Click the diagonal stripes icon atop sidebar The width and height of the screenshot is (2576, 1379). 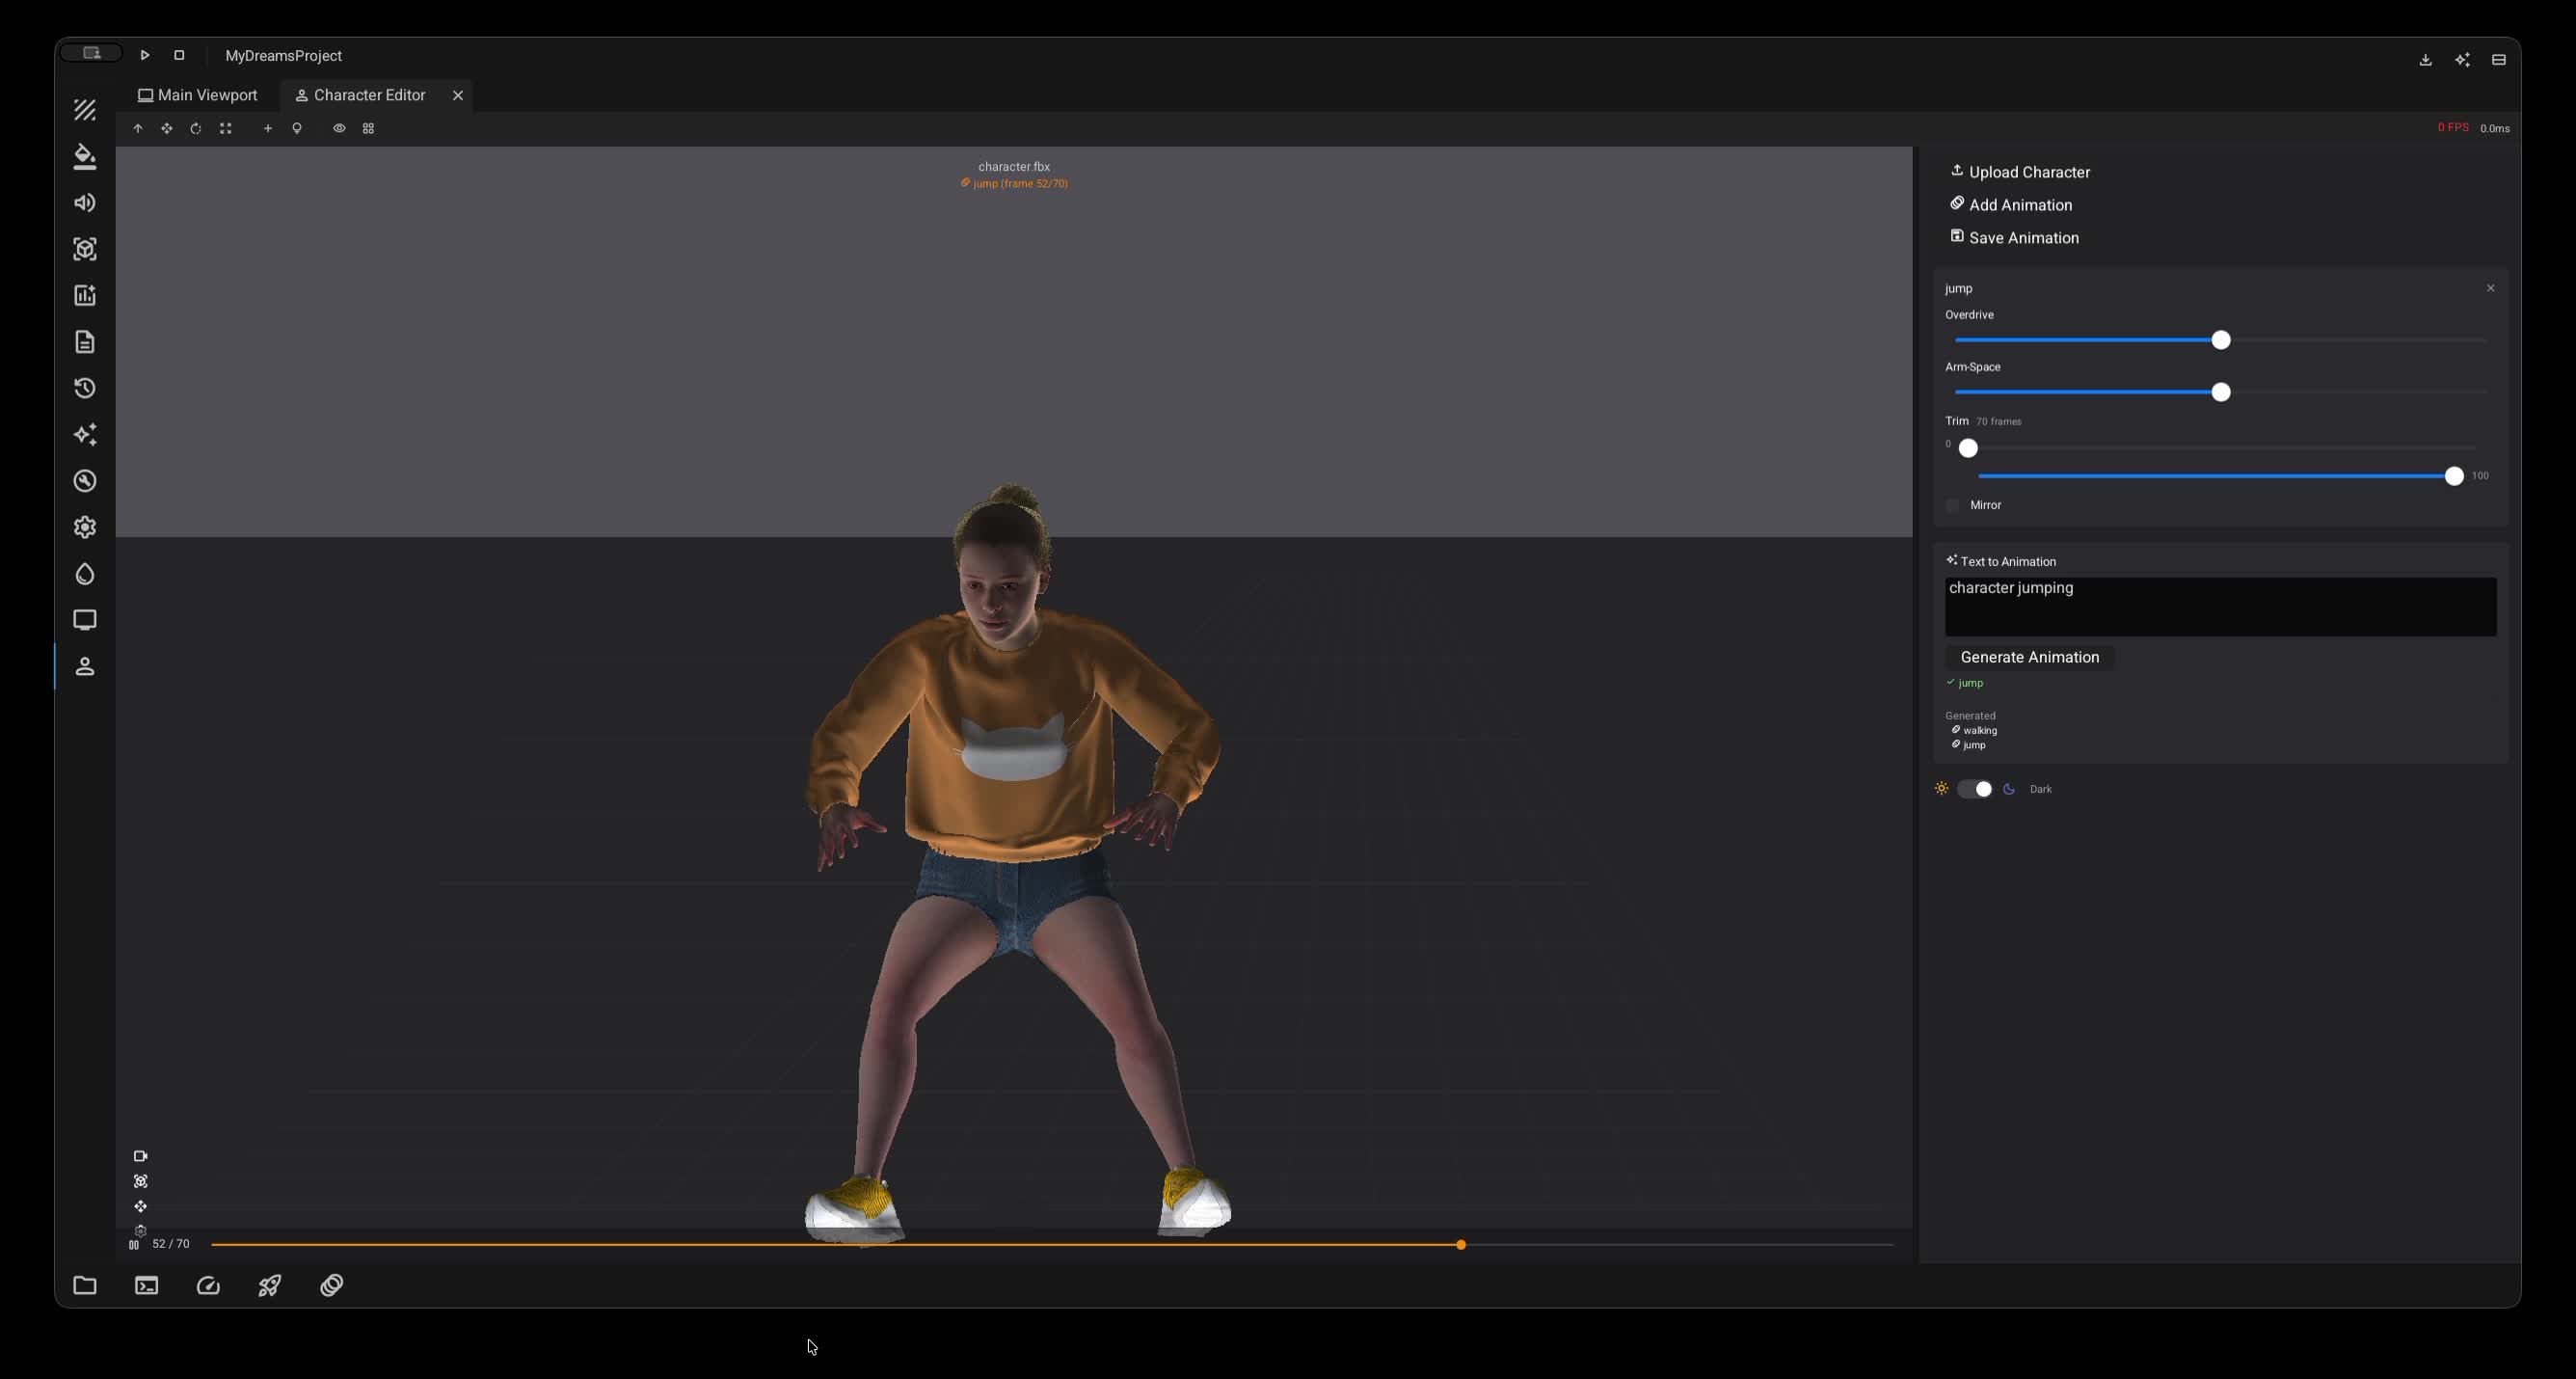coord(85,110)
